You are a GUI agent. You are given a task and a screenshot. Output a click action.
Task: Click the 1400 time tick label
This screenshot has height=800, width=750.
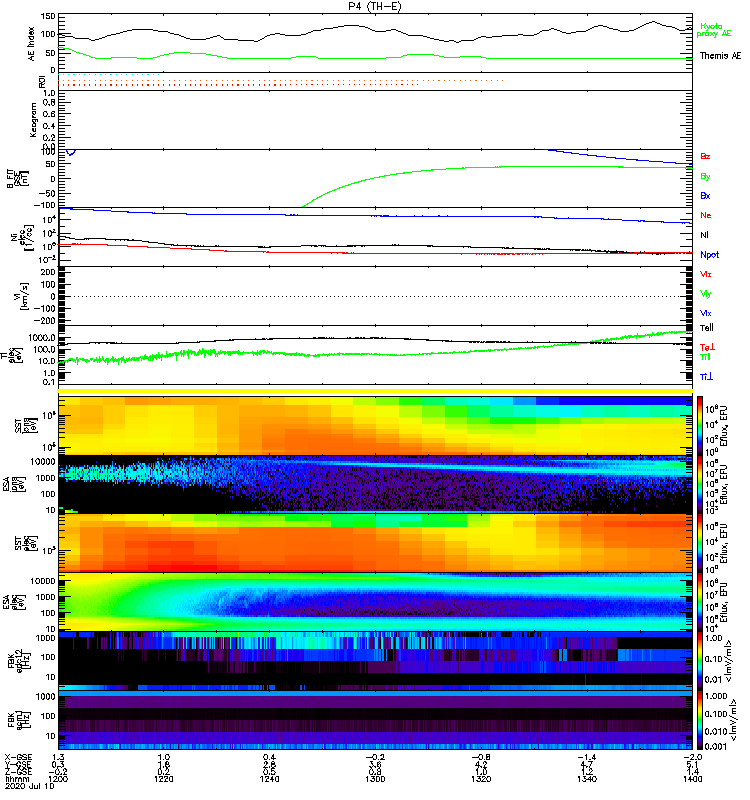pos(692,779)
